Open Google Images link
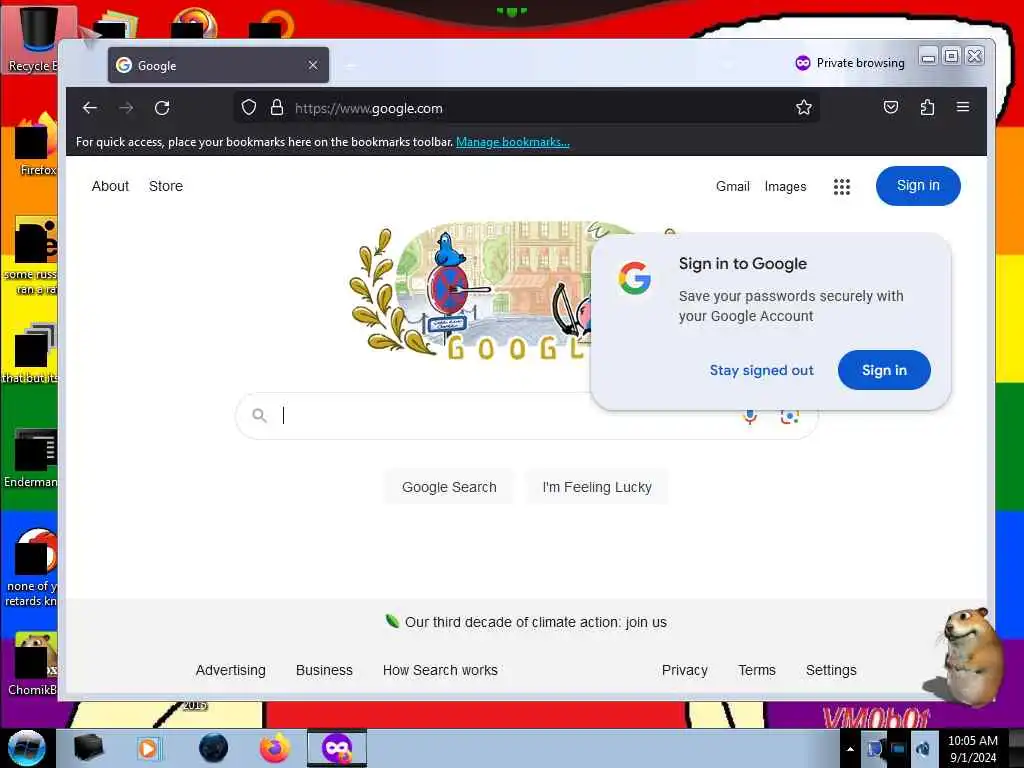Image resolution: width=1024 pixels, height=768 pixels. (x=786, y=187)
